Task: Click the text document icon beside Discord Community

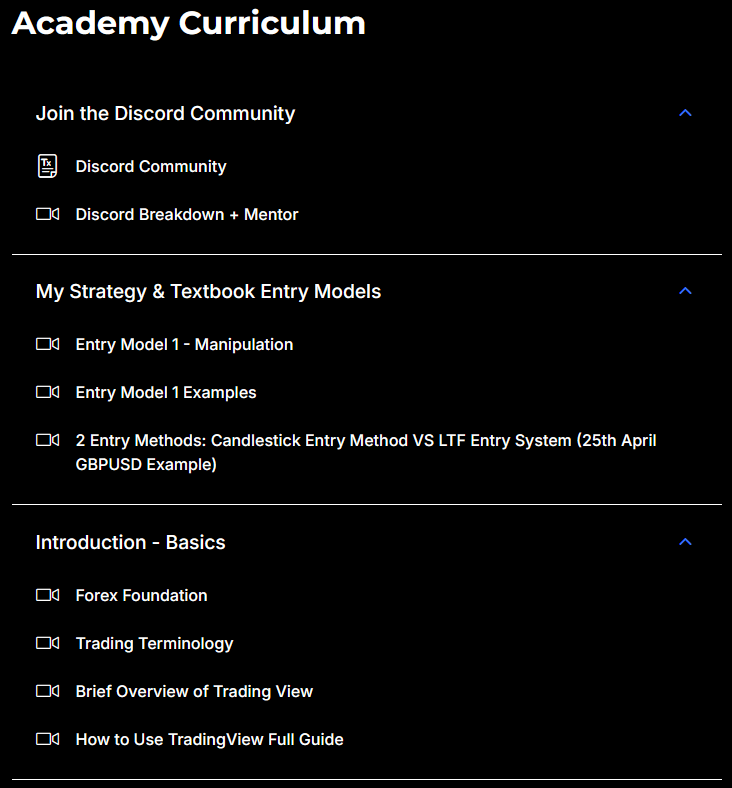Action: (47, 167)
